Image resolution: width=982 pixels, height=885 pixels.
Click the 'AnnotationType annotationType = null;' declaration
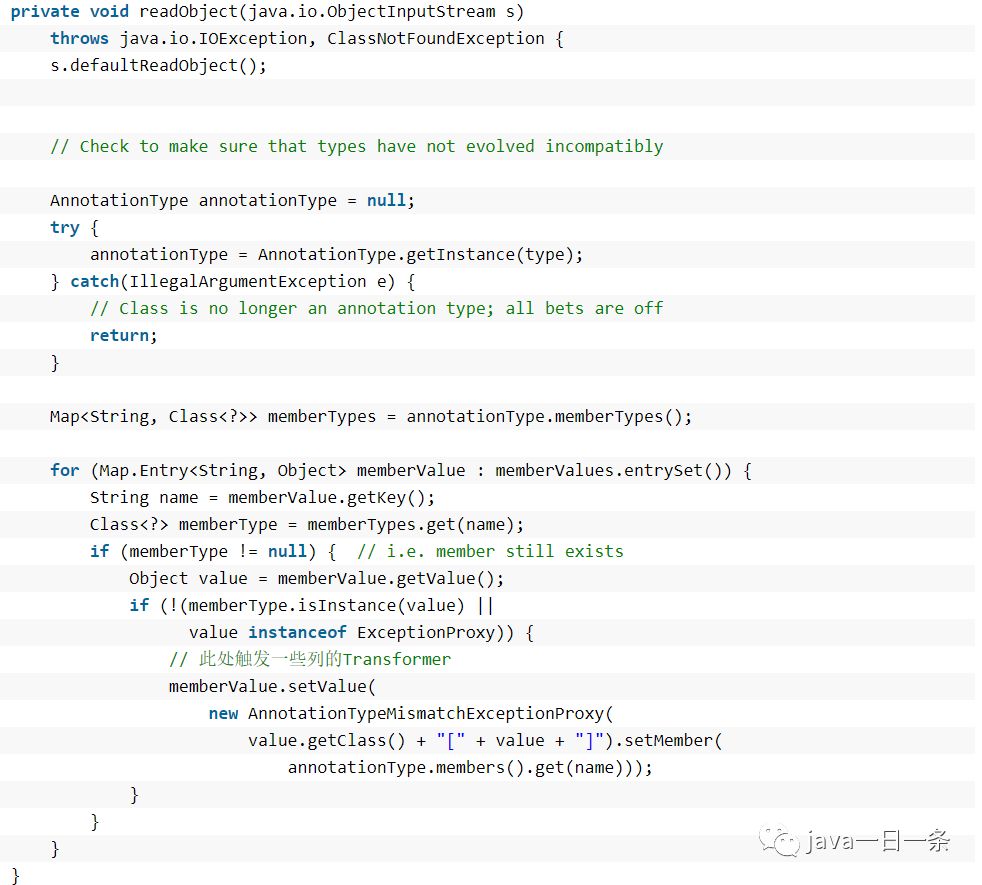[232, 200]
